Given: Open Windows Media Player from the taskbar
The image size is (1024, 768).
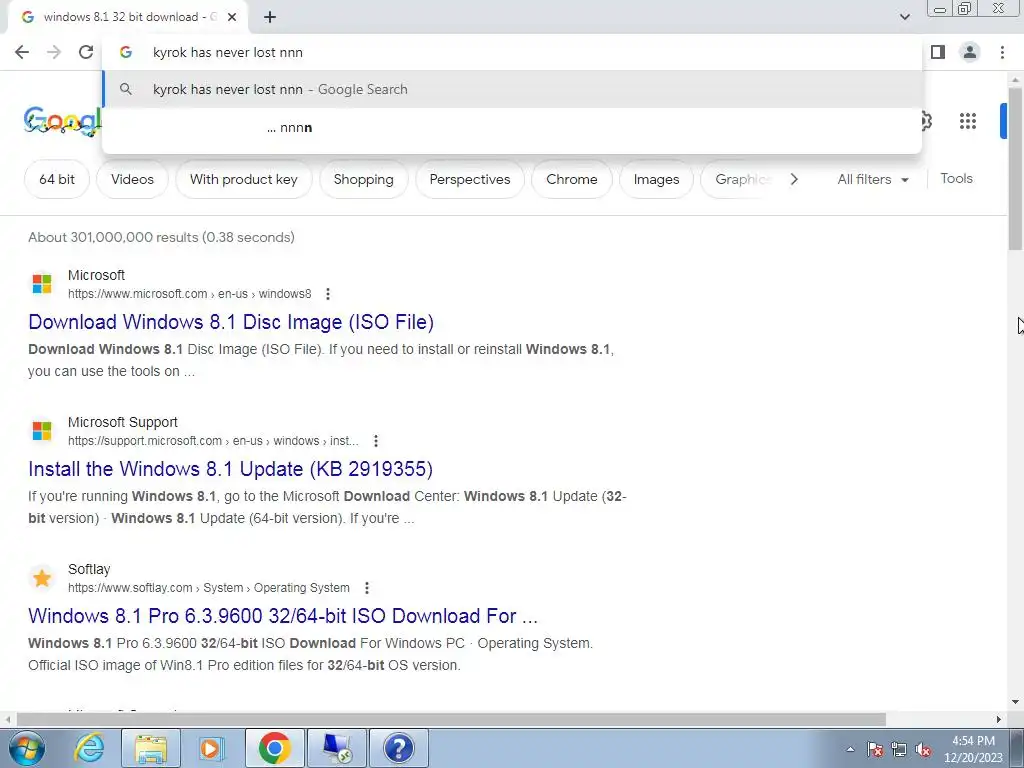Looking at the screenshot, I should 211,748.
